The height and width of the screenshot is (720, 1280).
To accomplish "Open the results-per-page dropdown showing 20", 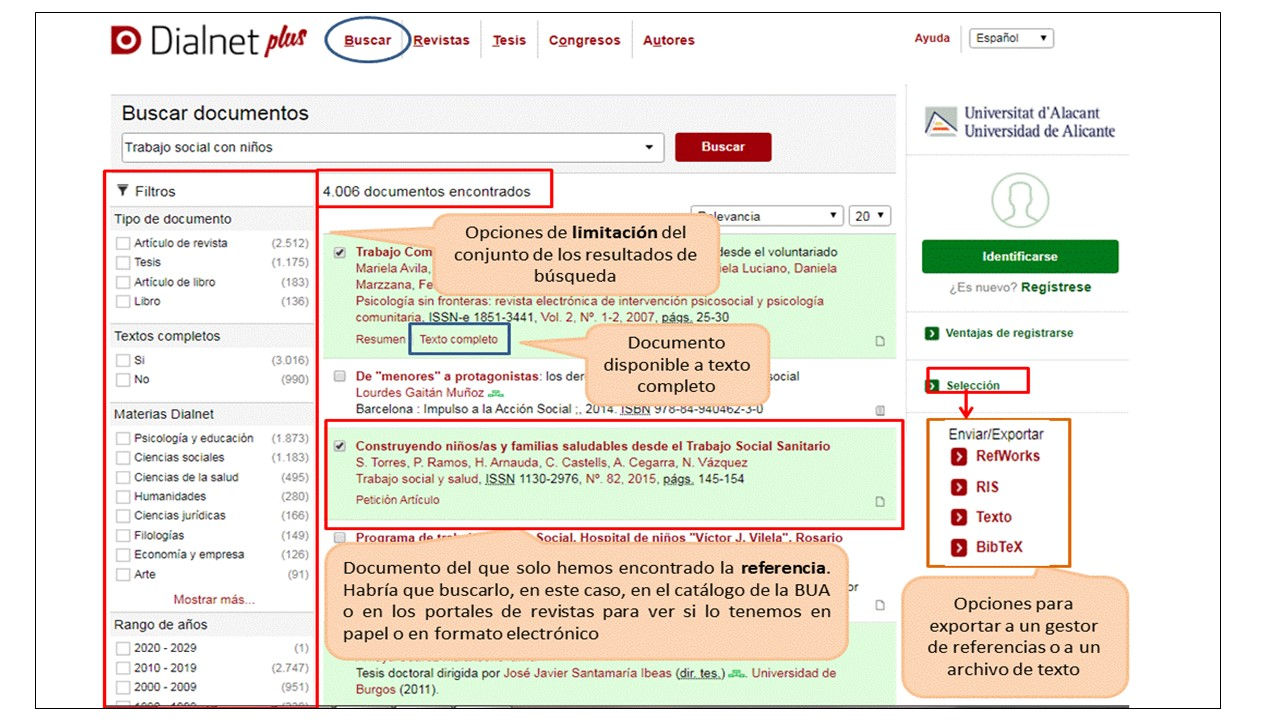I will point(869,216).
